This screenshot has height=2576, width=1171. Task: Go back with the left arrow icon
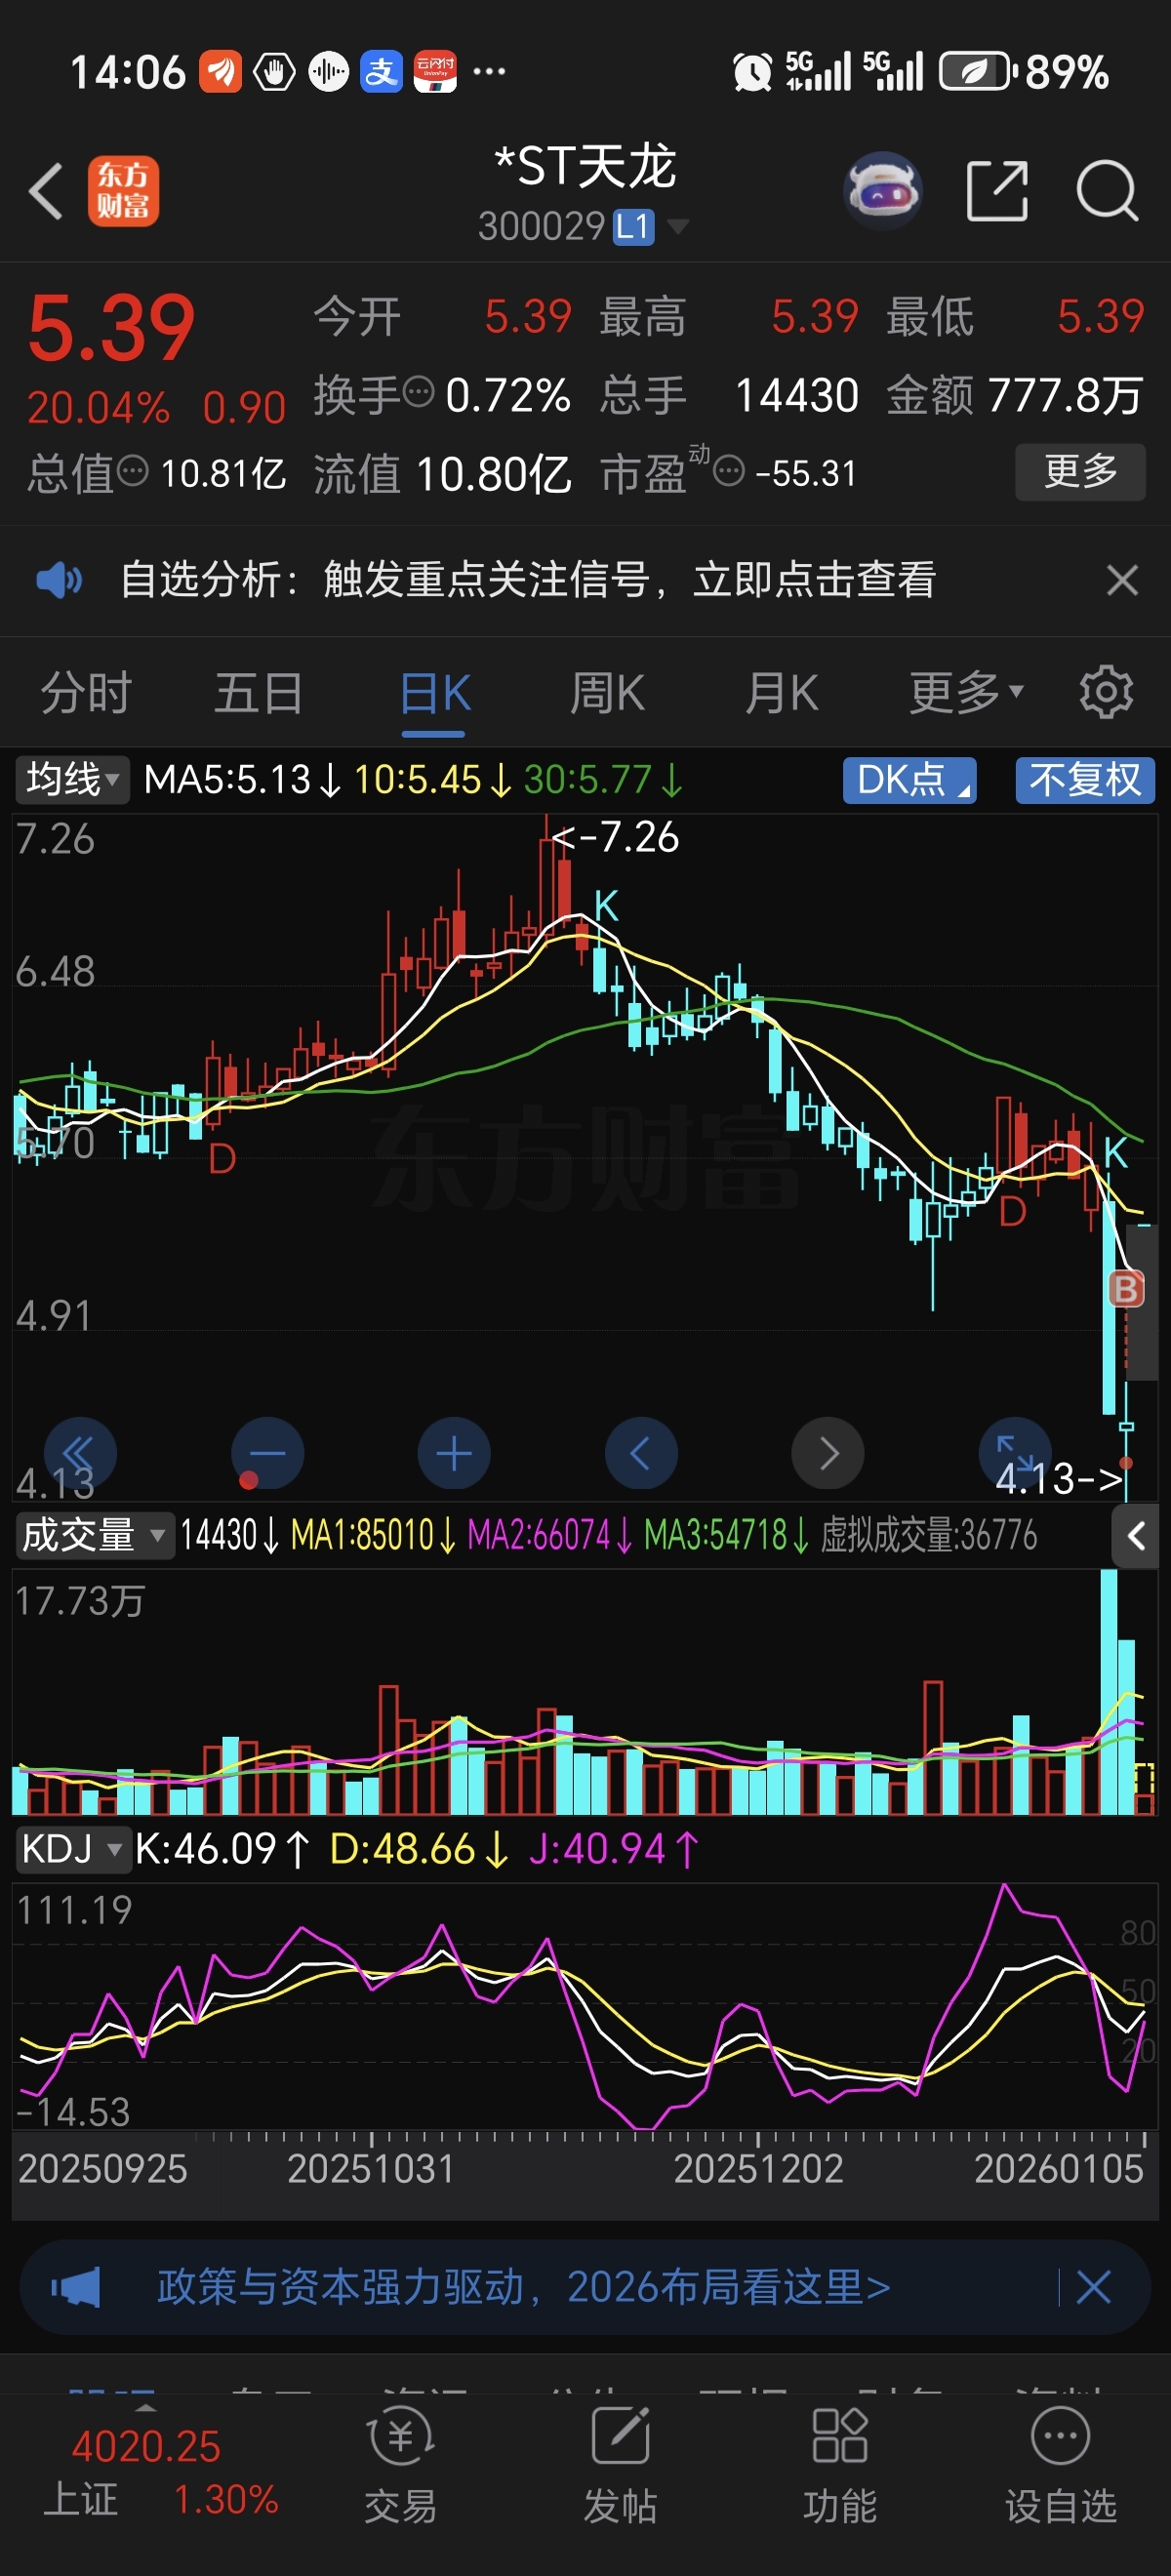[46, 190]
